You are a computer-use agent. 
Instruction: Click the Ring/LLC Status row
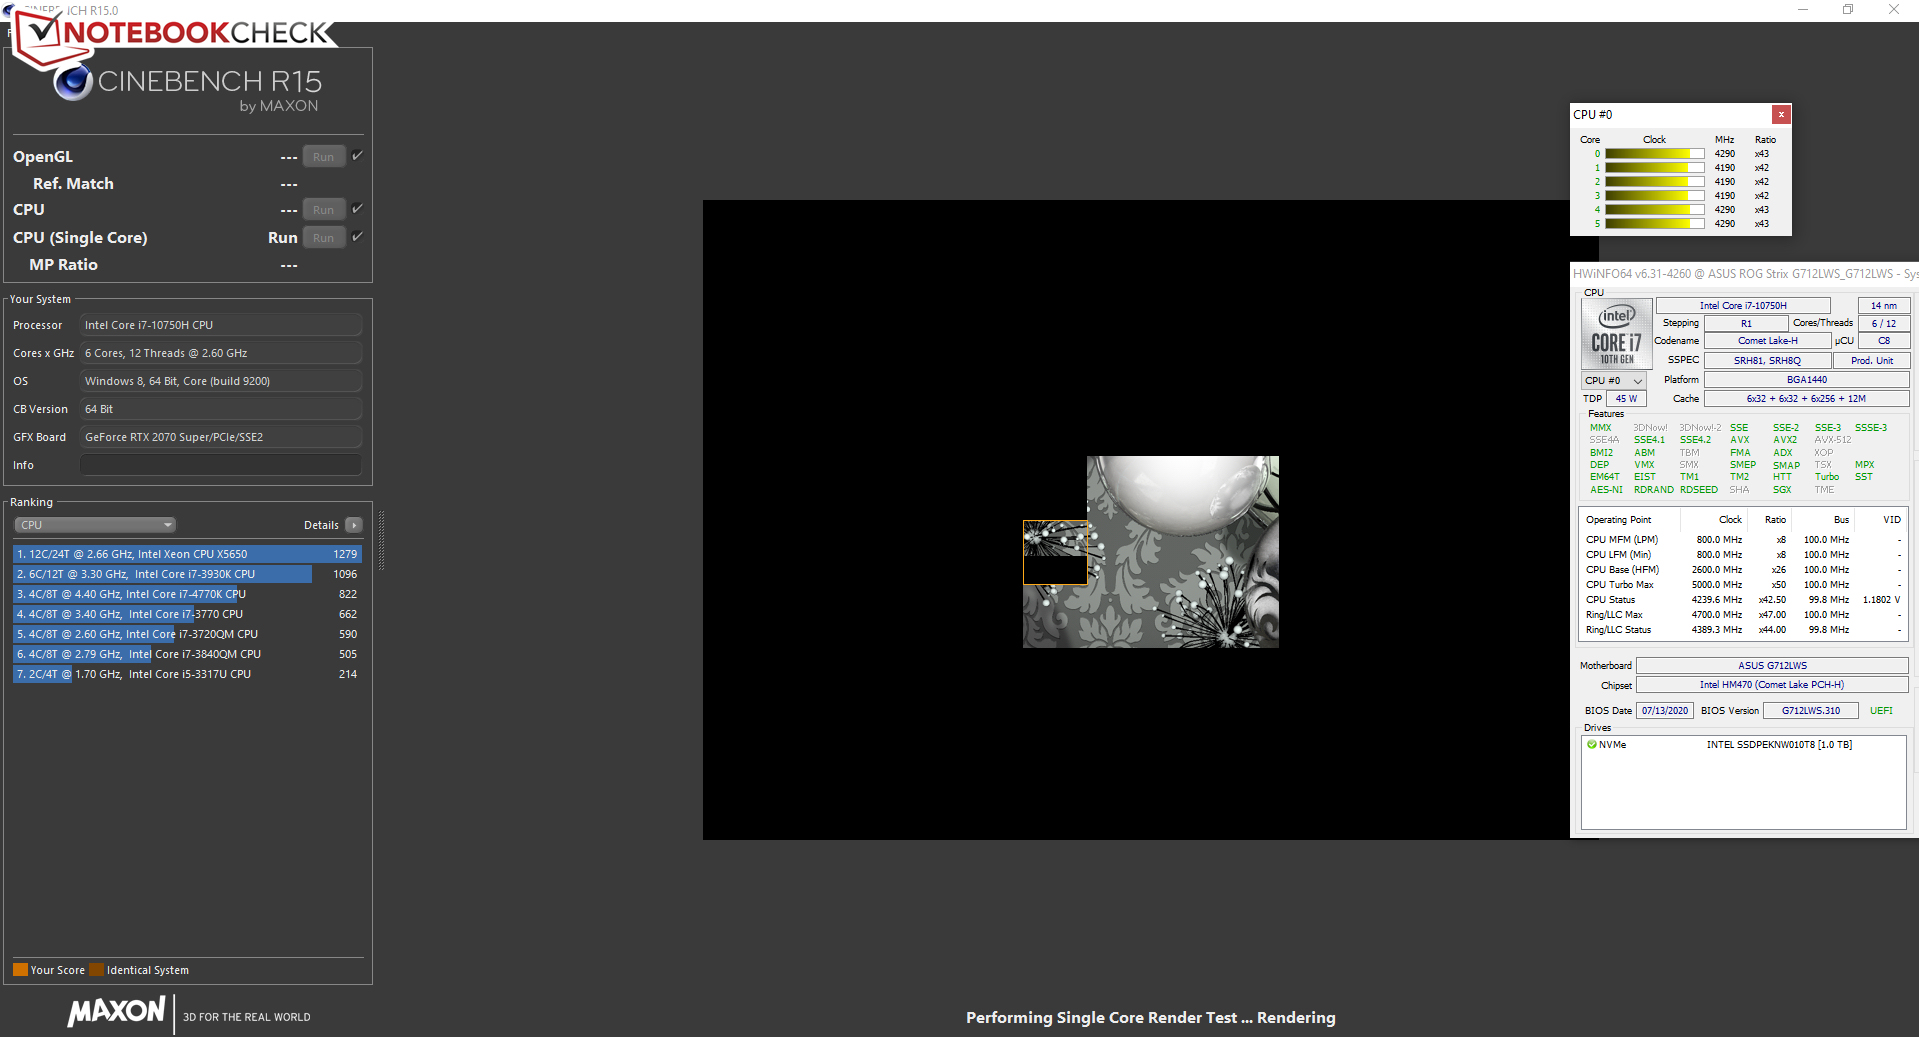(x=1743, y=630)
